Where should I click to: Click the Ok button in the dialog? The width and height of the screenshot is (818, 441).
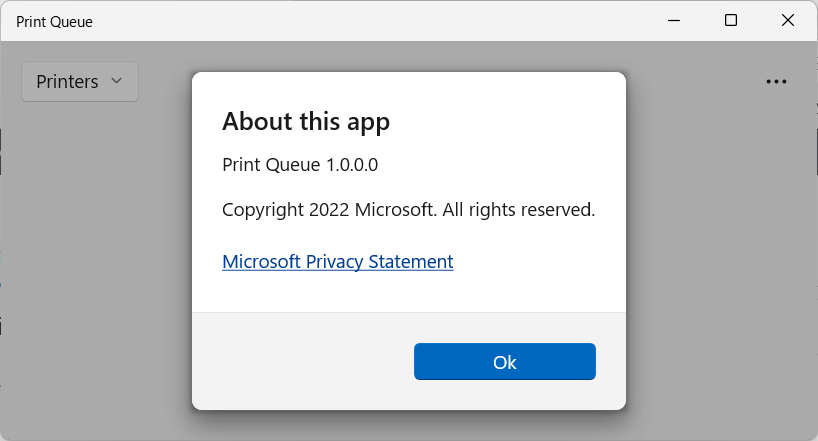point(504,362)
